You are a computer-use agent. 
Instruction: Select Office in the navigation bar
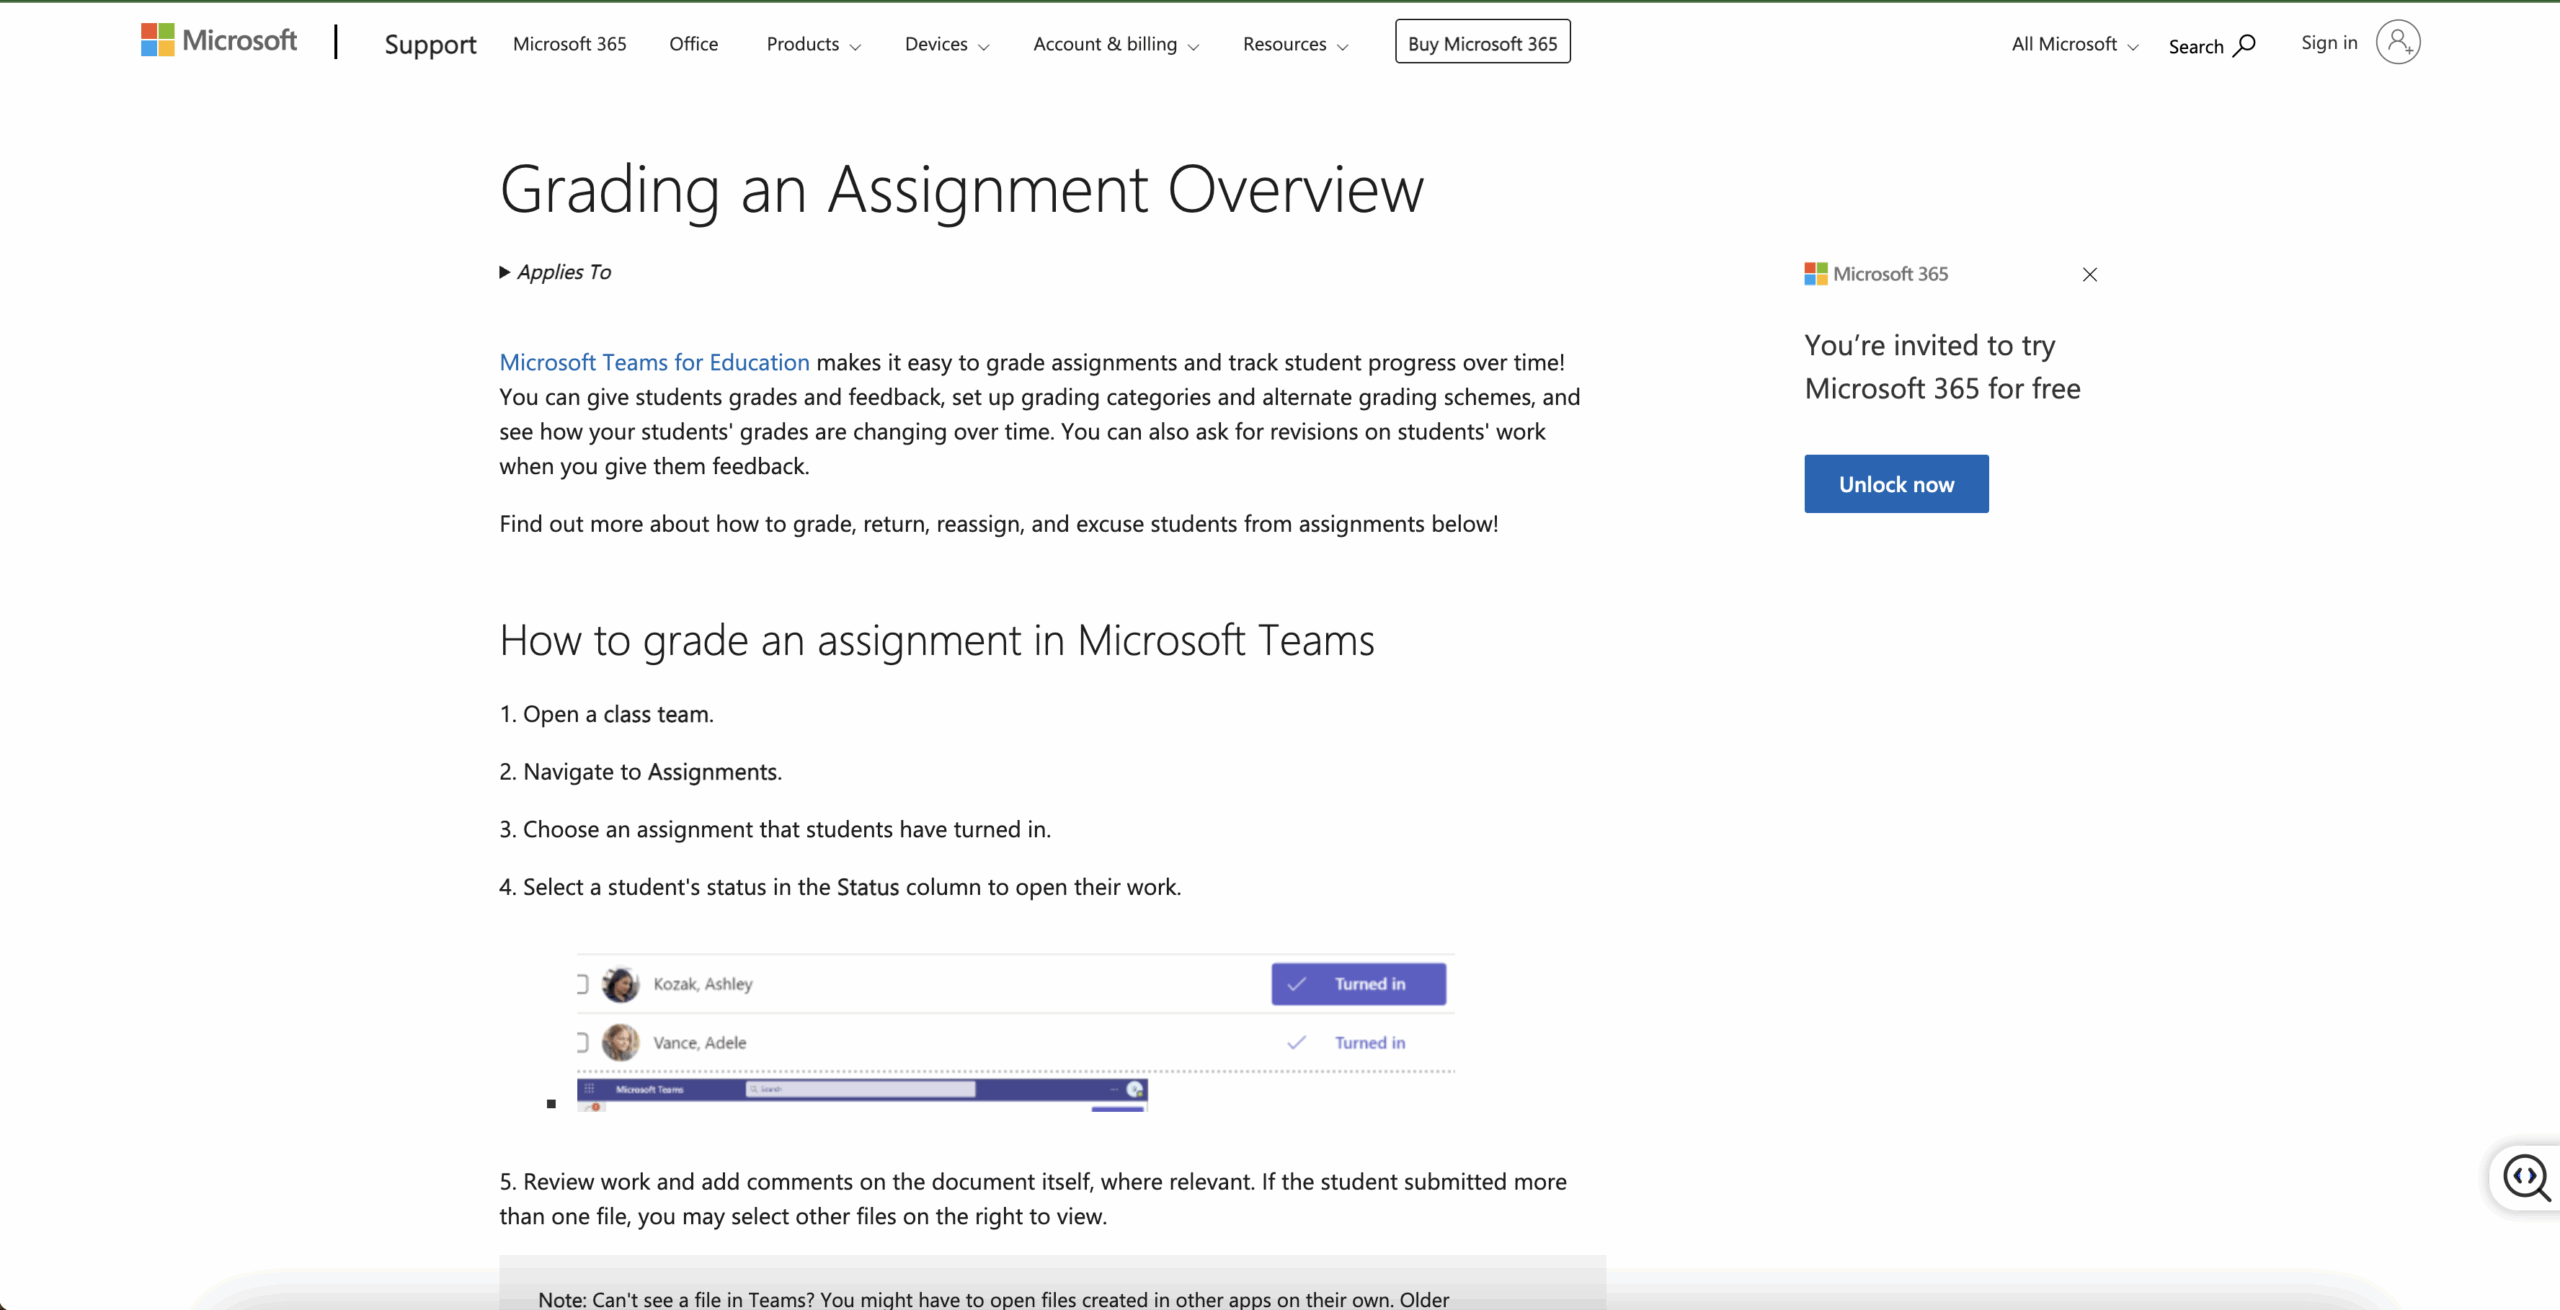[693, 45]
